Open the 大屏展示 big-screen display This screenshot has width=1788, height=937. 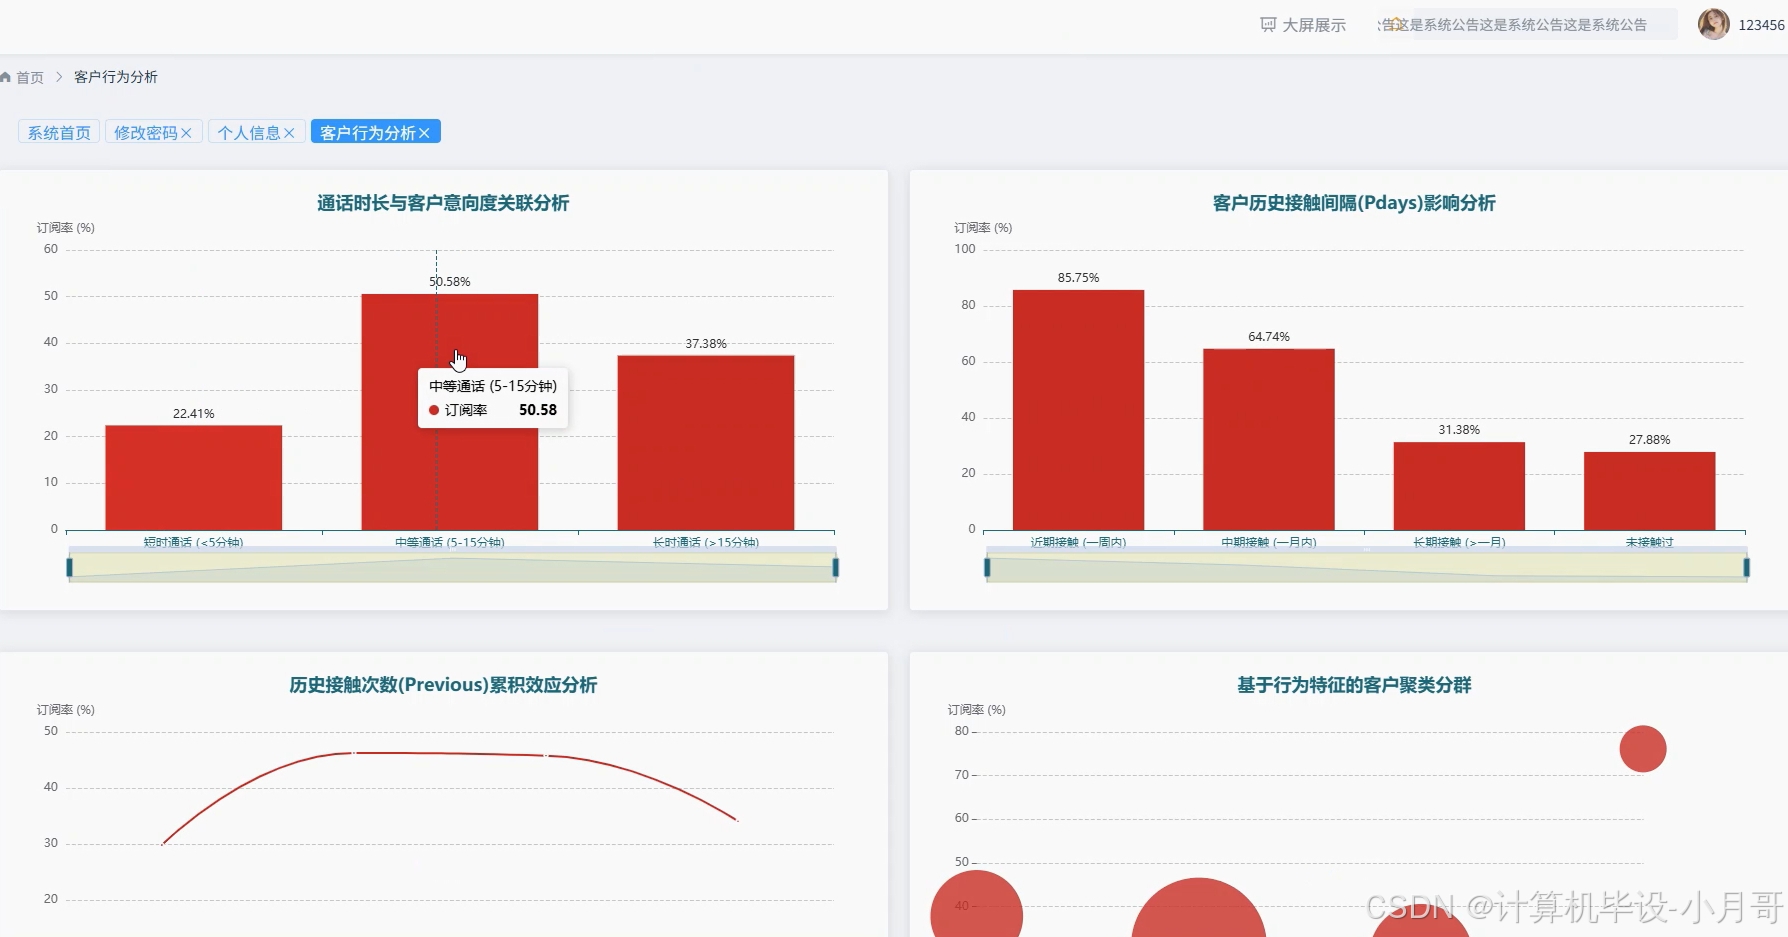pyautogui.click(x=1303, y=25)
